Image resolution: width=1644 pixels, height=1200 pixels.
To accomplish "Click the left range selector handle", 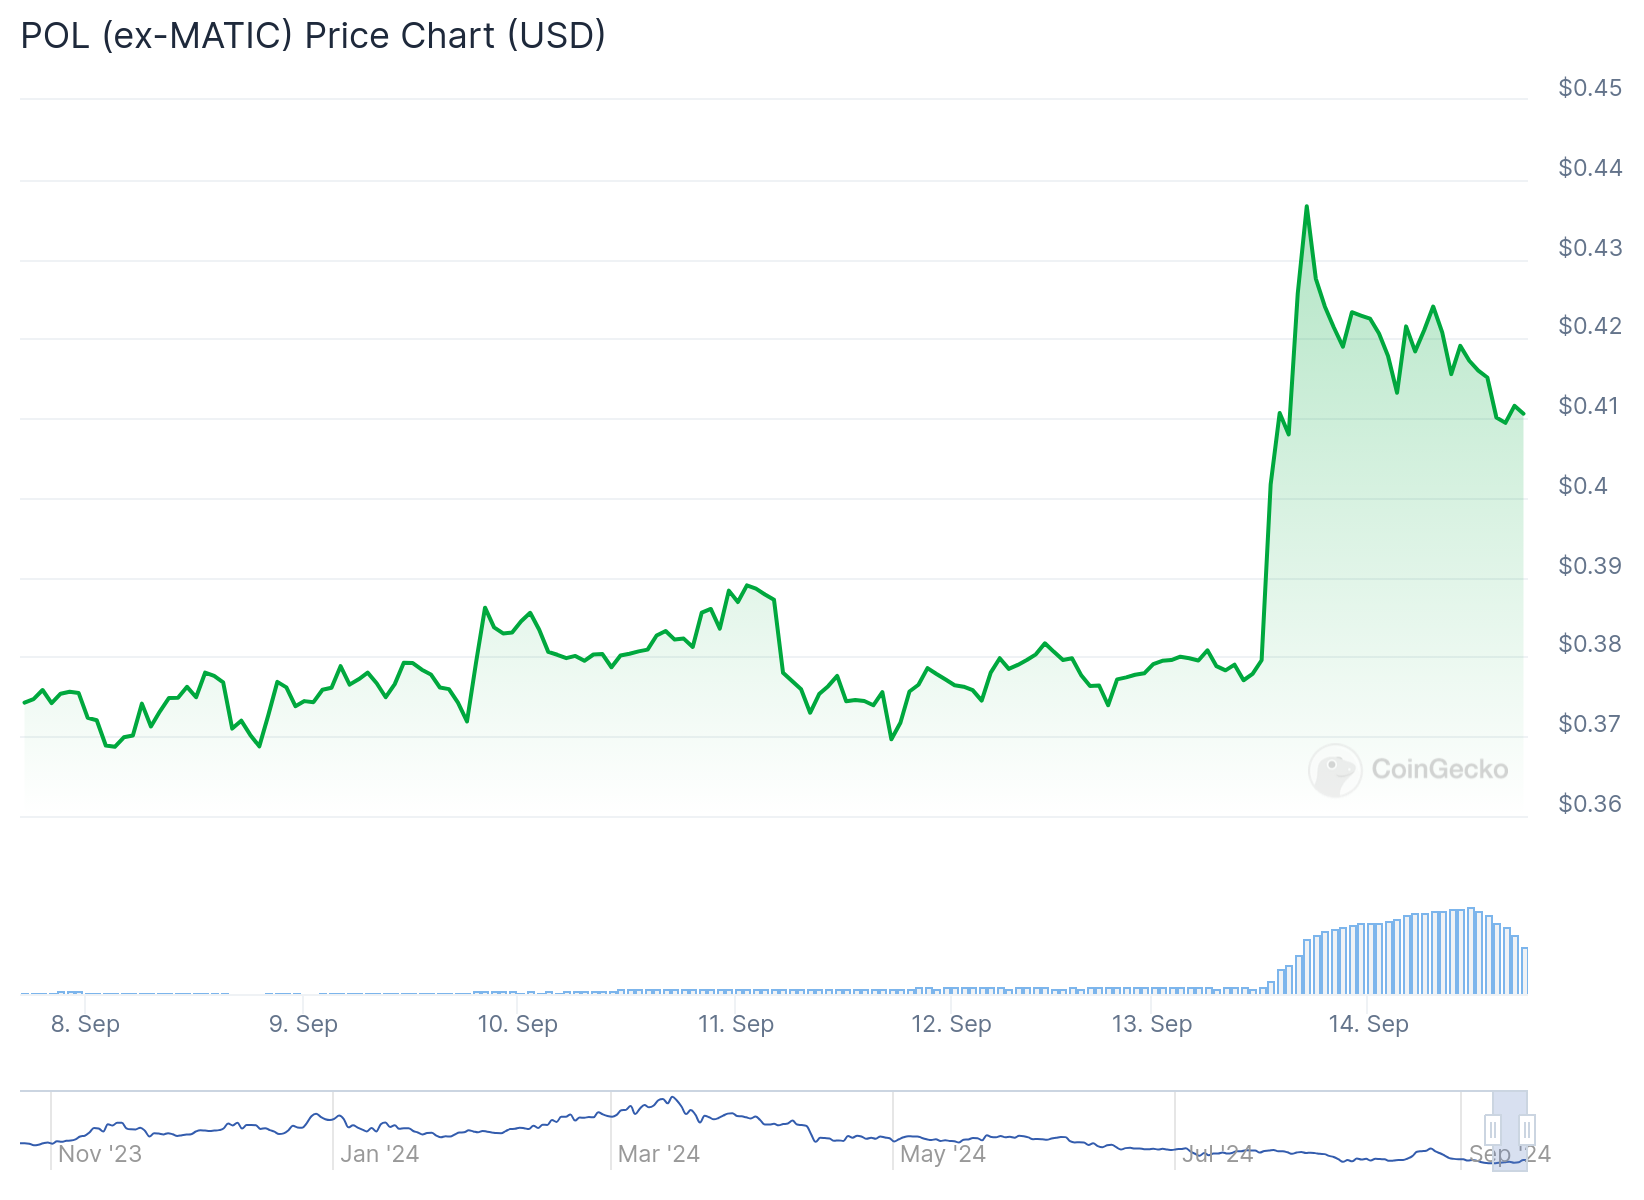I will pyautogui.click(x=1492, y=1130).
